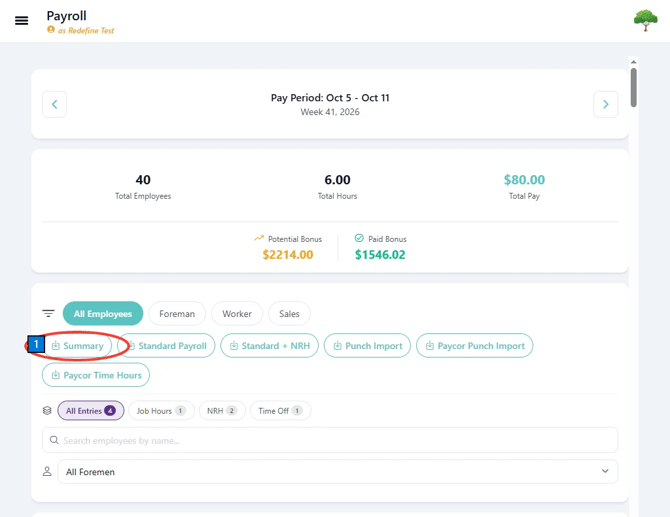
Task: Go to the previous pay period
Action: [x=54, y=104]
